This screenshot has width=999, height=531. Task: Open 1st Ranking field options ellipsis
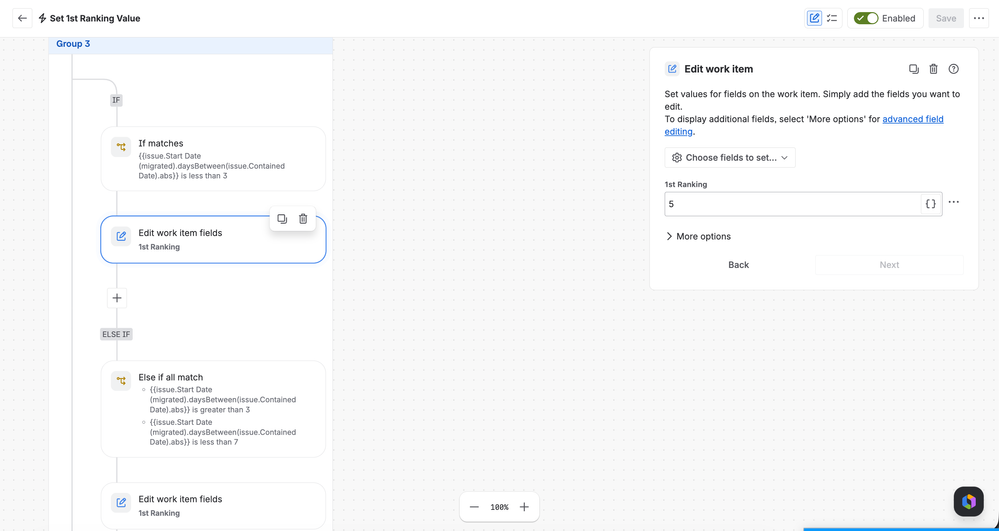(x=954, y=202)
